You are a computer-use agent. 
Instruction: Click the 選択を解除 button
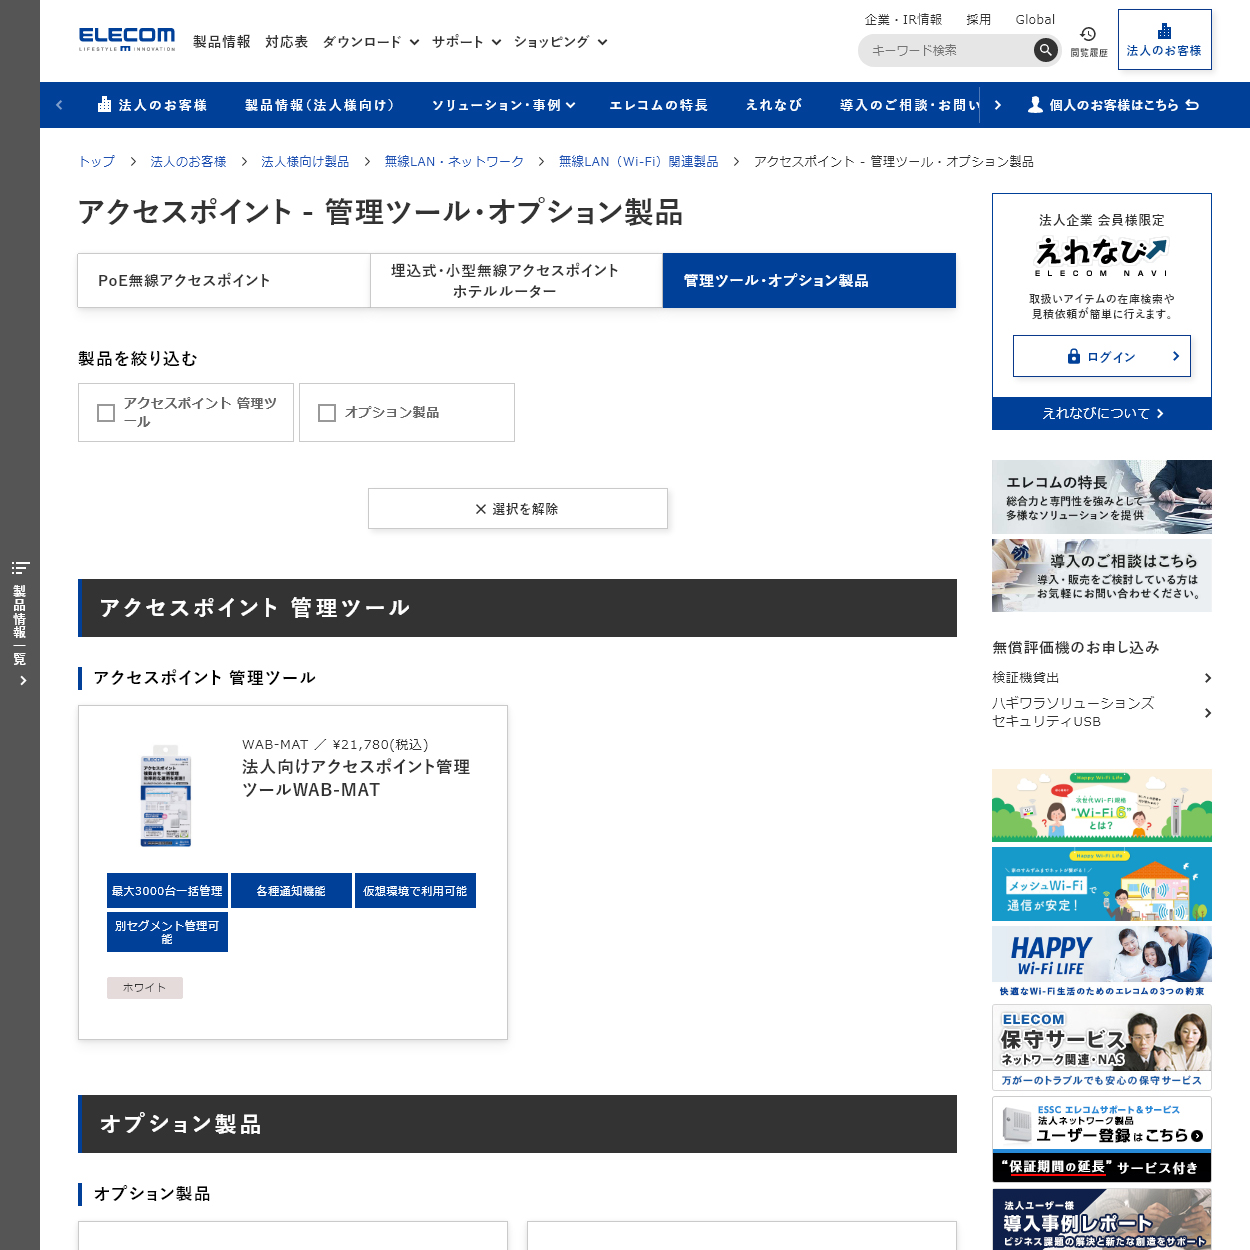click(x=518, y=509)
